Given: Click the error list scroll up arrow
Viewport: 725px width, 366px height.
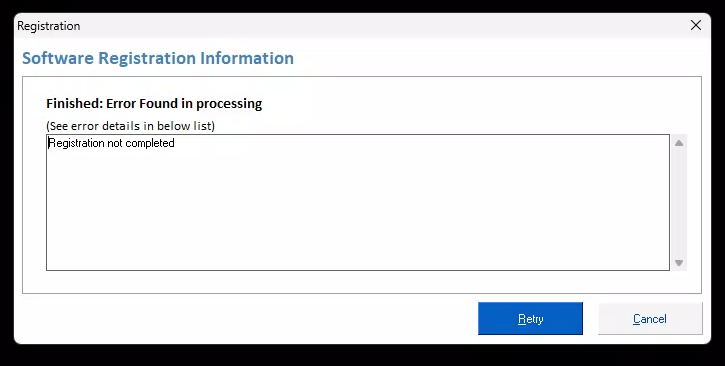Looking at the screenshot, I should [679, 143].
